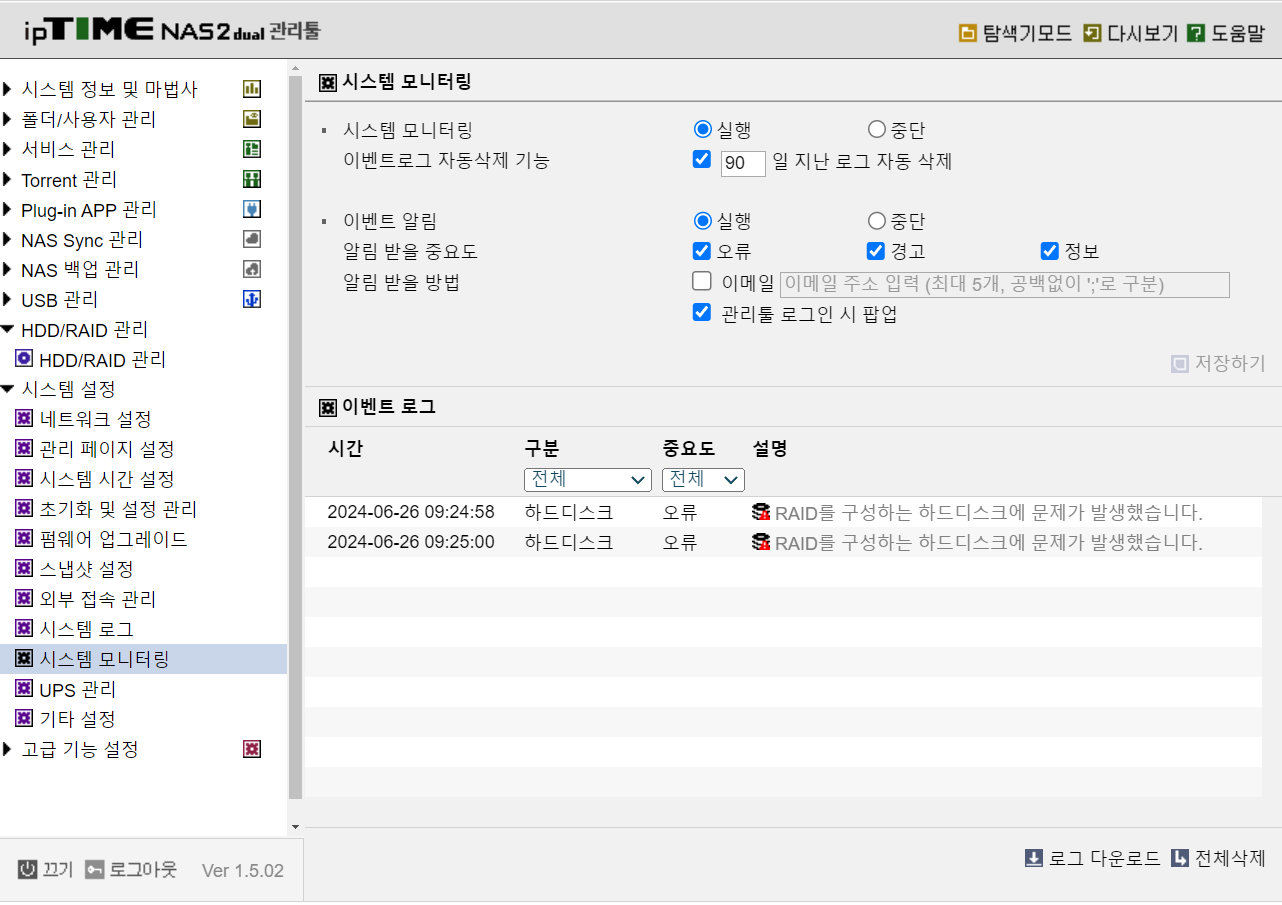
Task: Open the 중요도 전체 filter dropdown
Action: pos(703,480)
